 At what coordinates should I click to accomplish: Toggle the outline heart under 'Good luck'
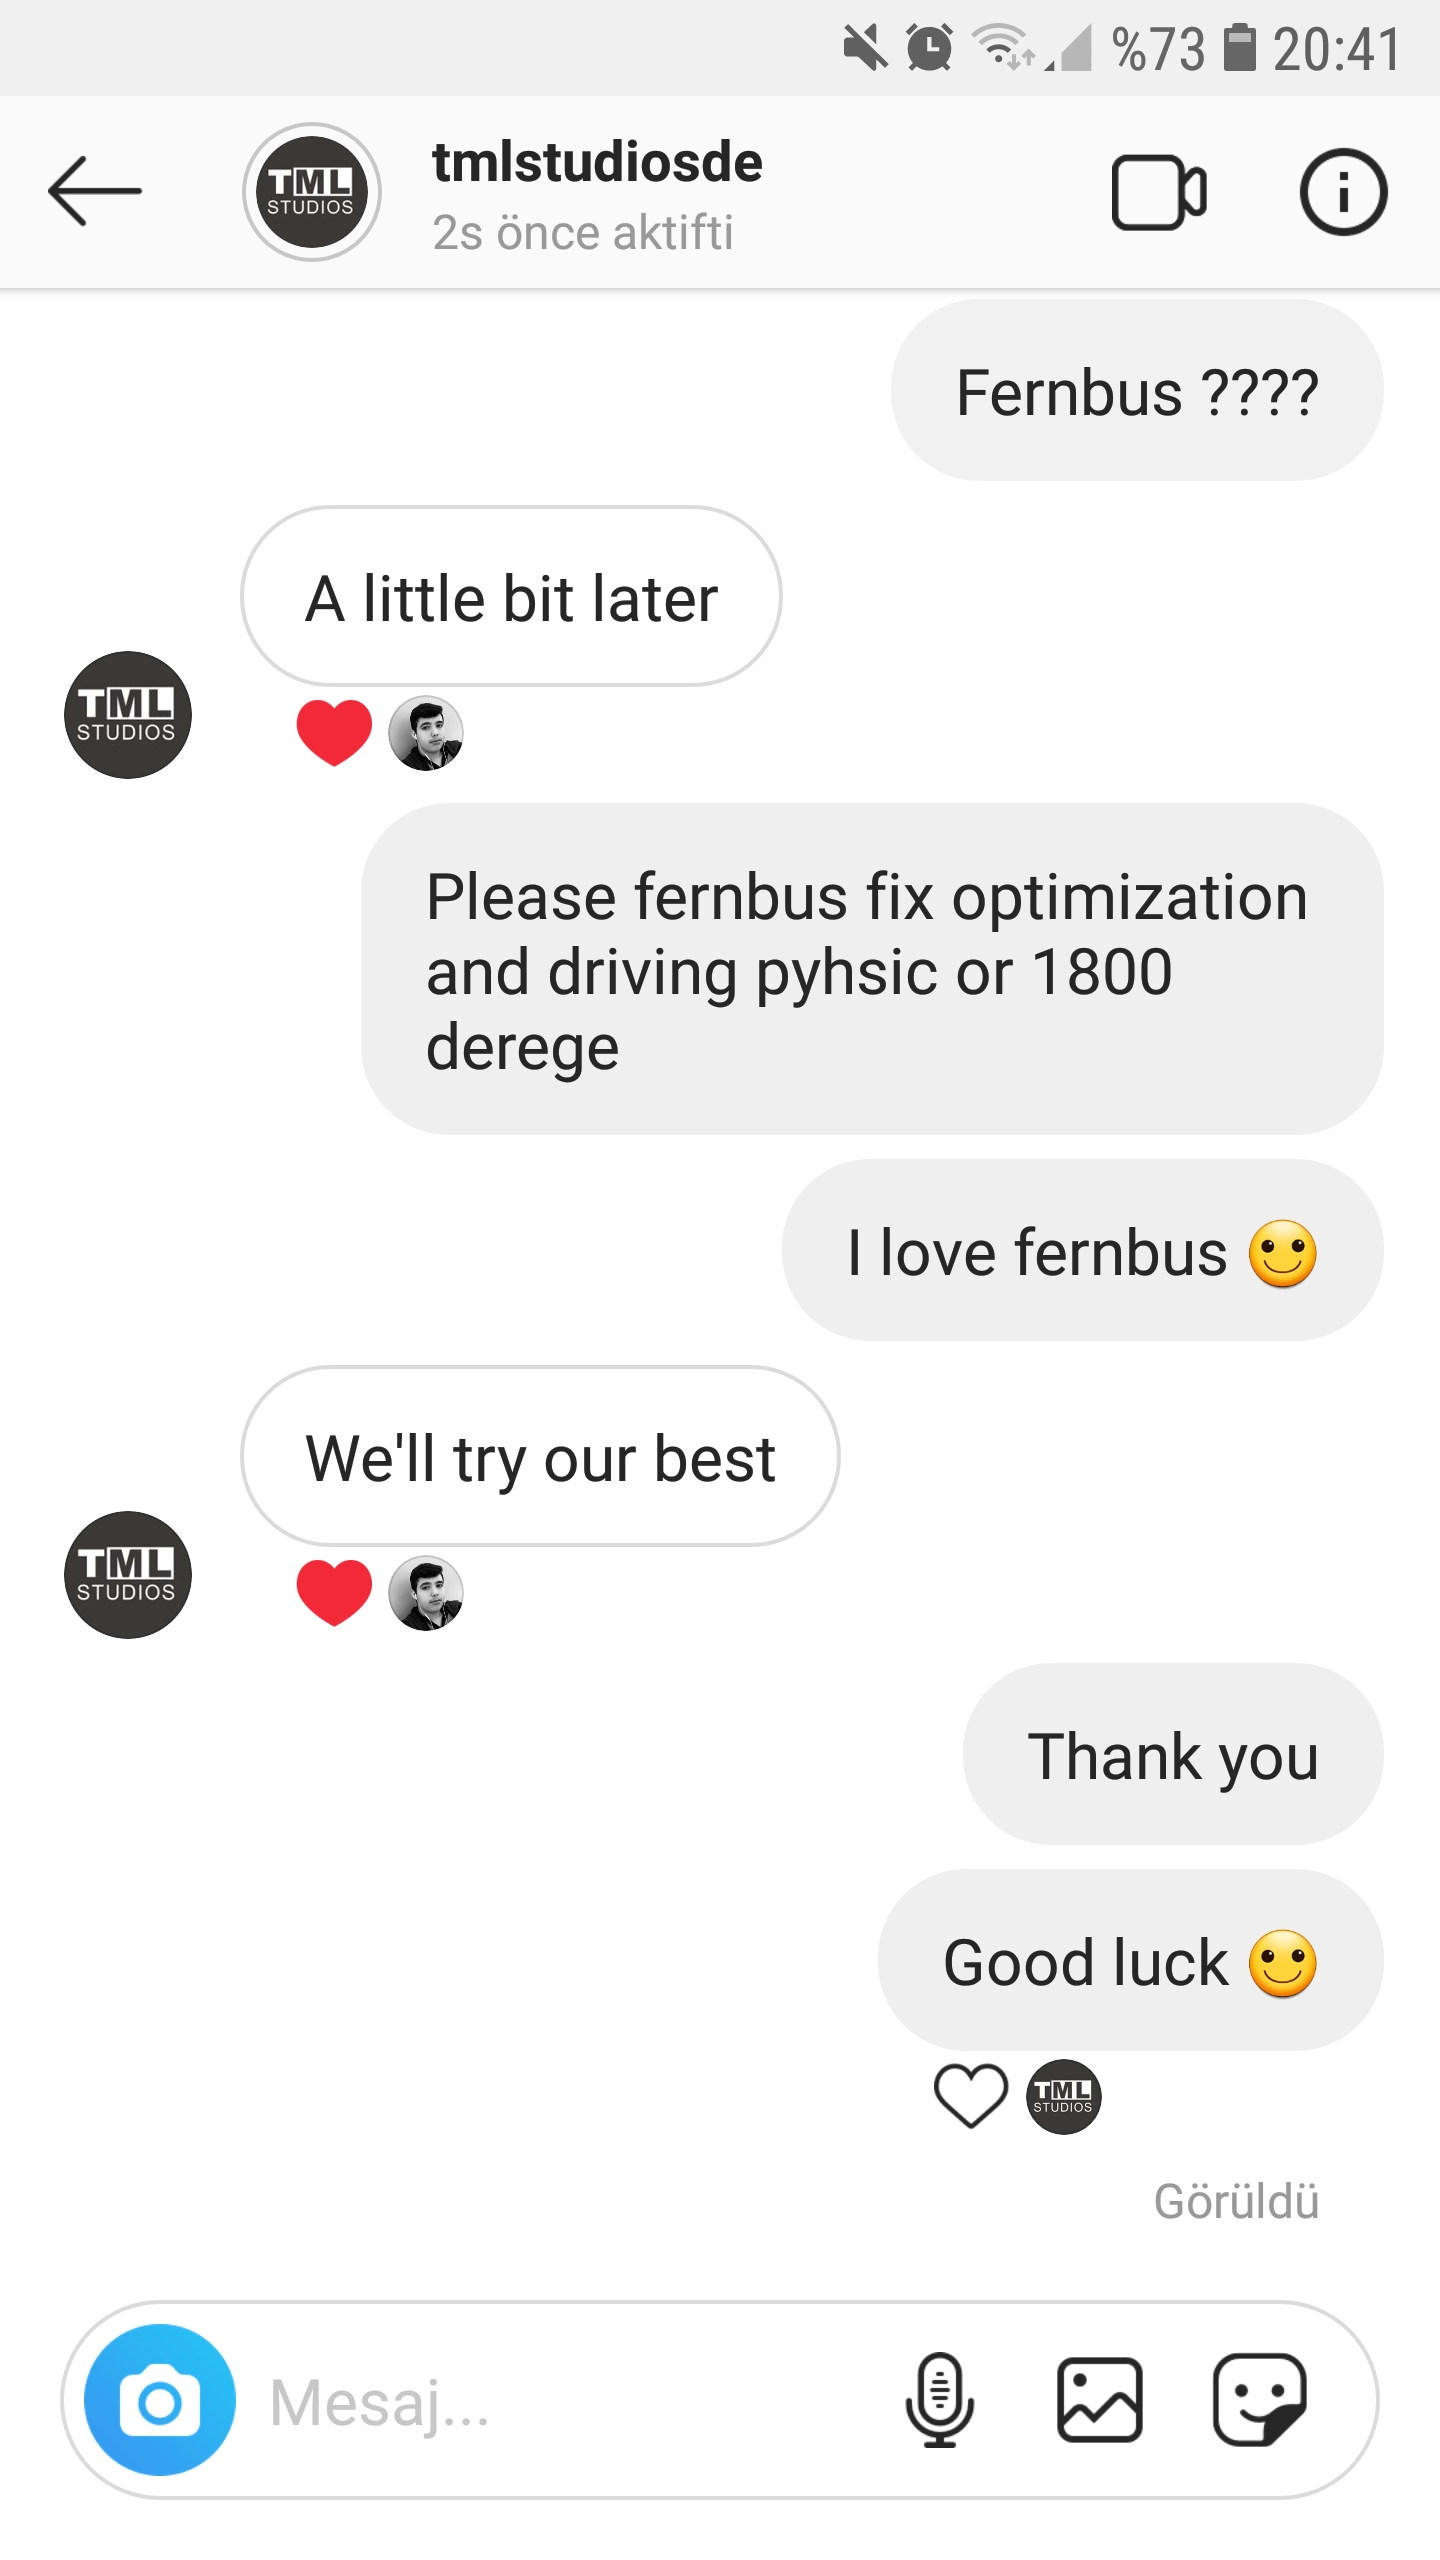(x=970, y=2096)
